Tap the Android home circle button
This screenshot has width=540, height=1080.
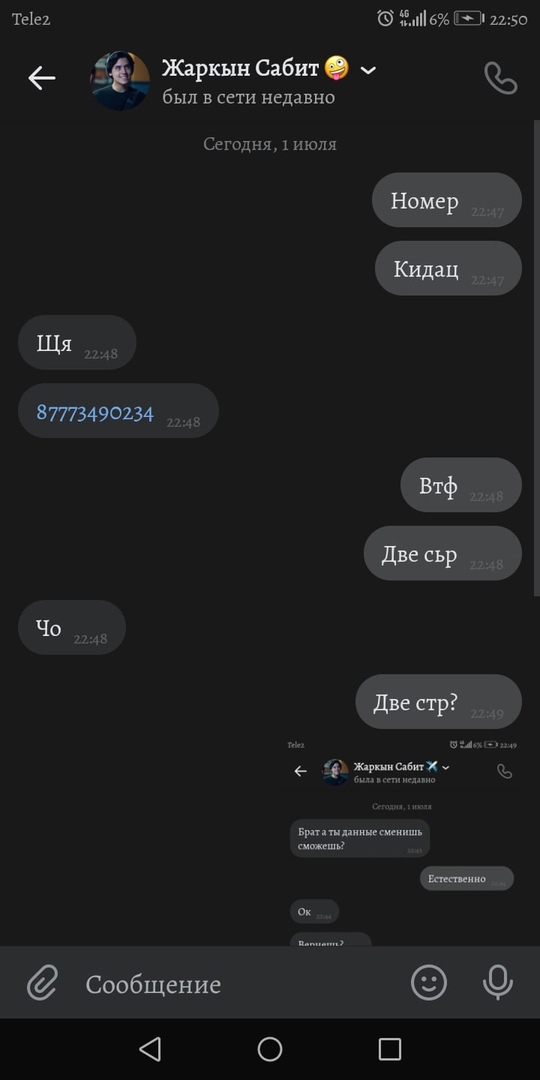click(x=270, y=1049)
